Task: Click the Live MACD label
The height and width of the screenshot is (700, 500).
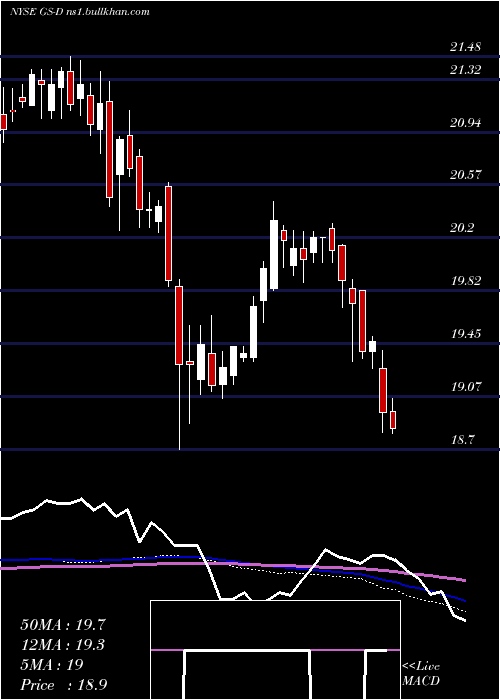Action: coord(421,674)
